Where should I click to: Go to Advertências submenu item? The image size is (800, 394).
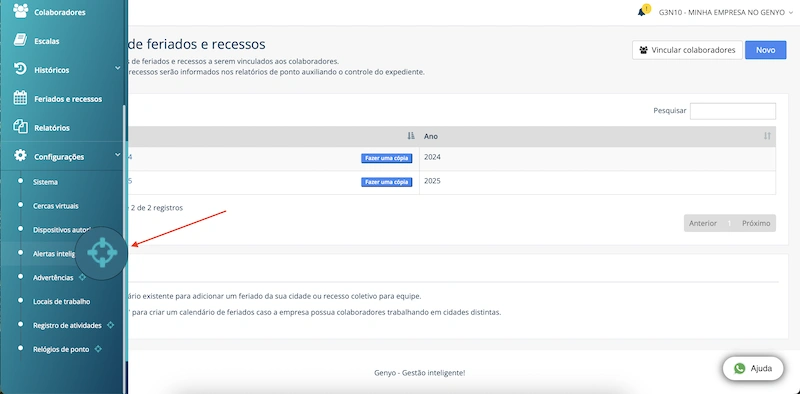coord(53,278)
